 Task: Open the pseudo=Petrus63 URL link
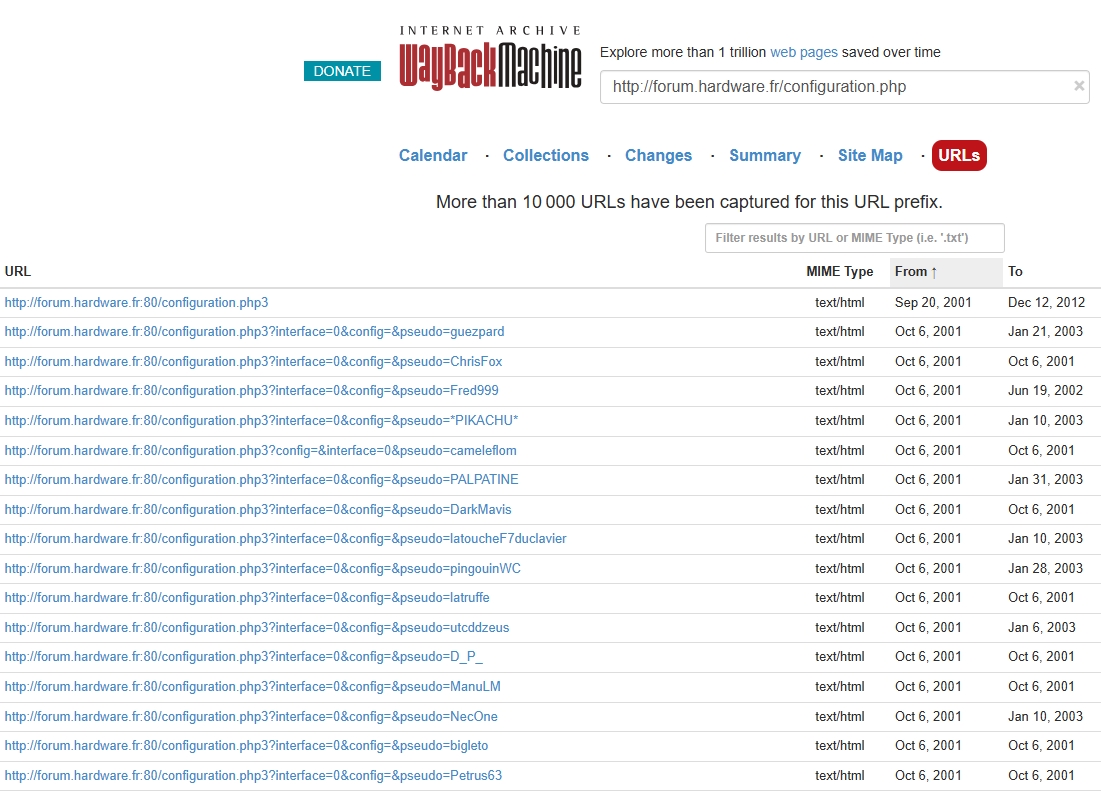click(x=253, y=775)
